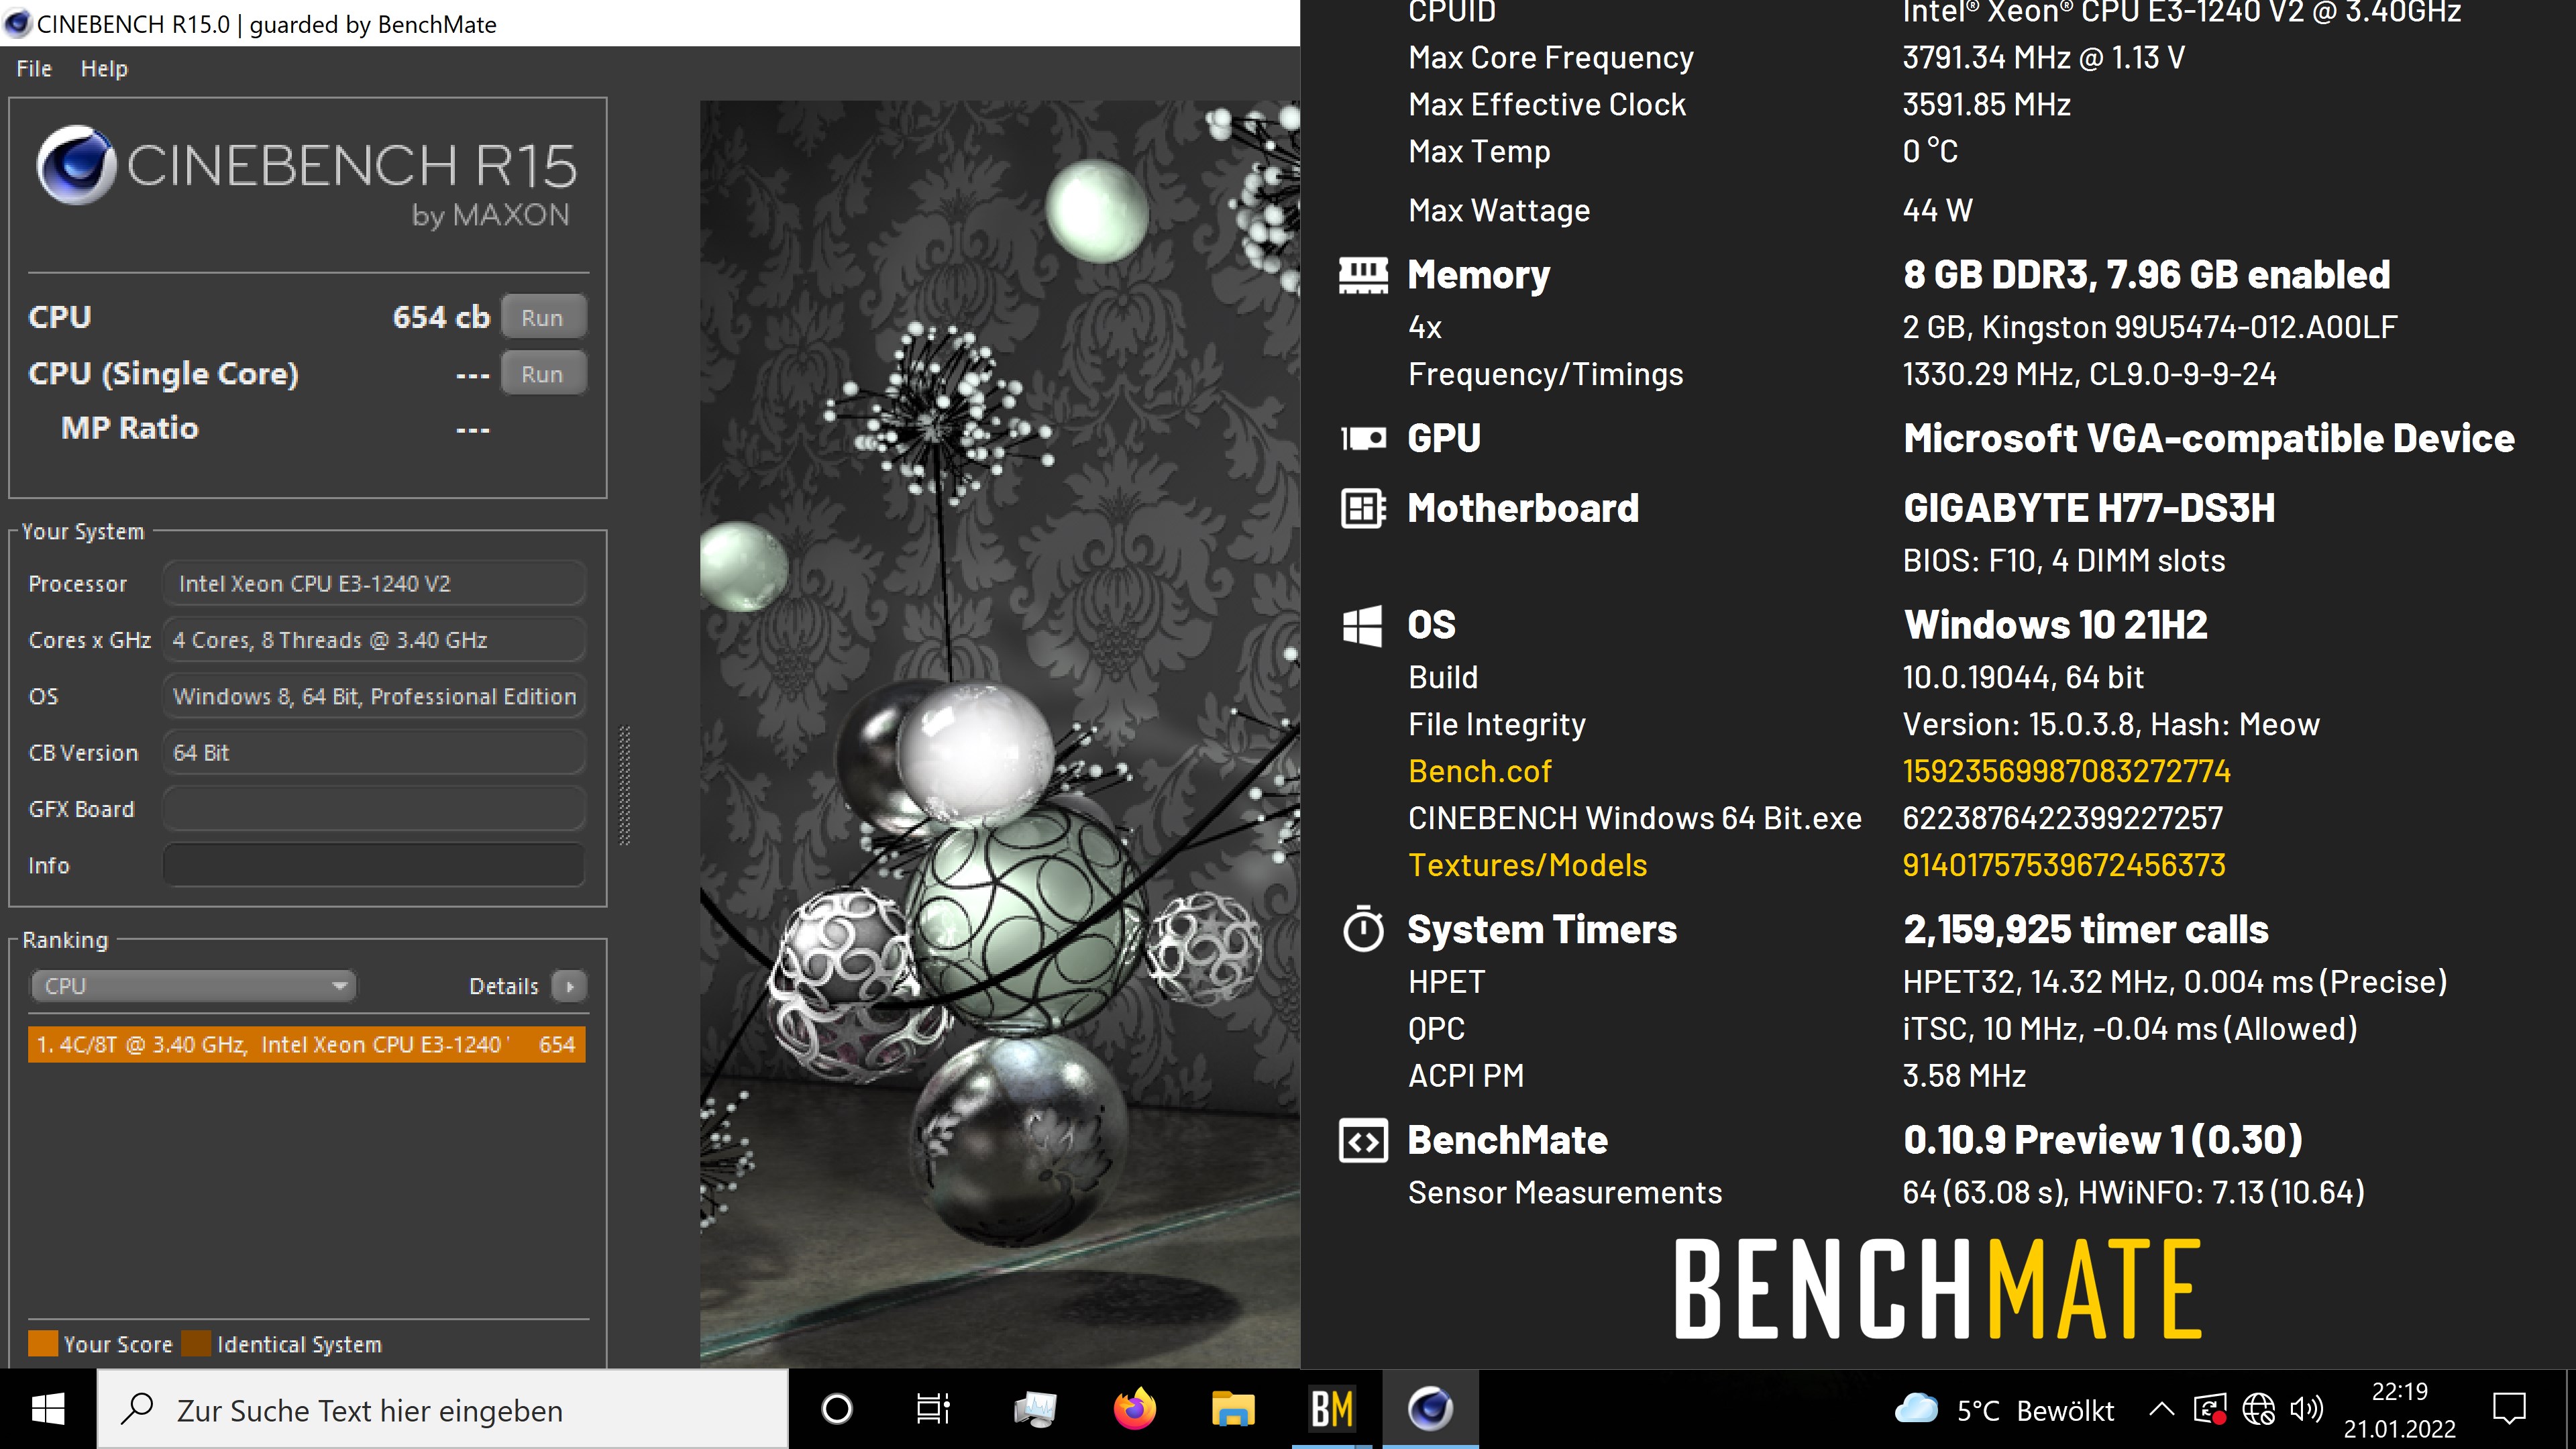The image size is (2576, 1449).
Task: Click the Motherboard section icon
Action: tap(1363, 508)
